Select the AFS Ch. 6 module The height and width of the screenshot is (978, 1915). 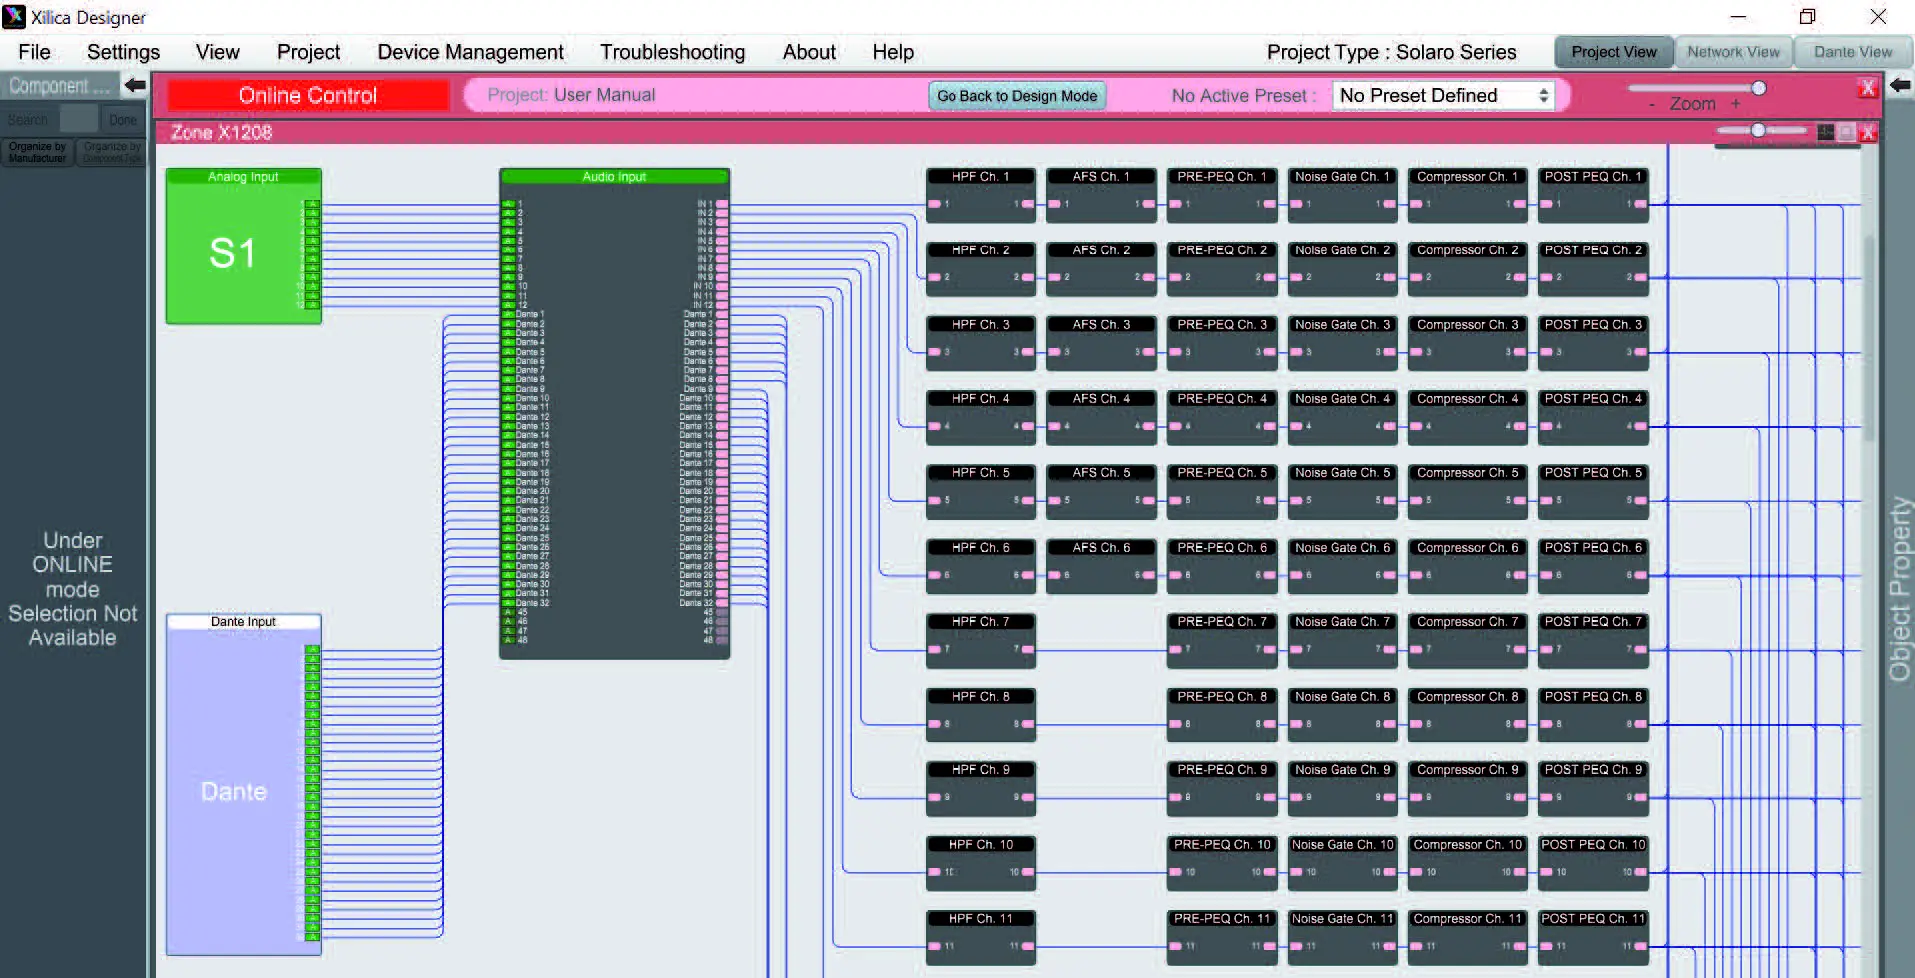[x=1101, y=566]
